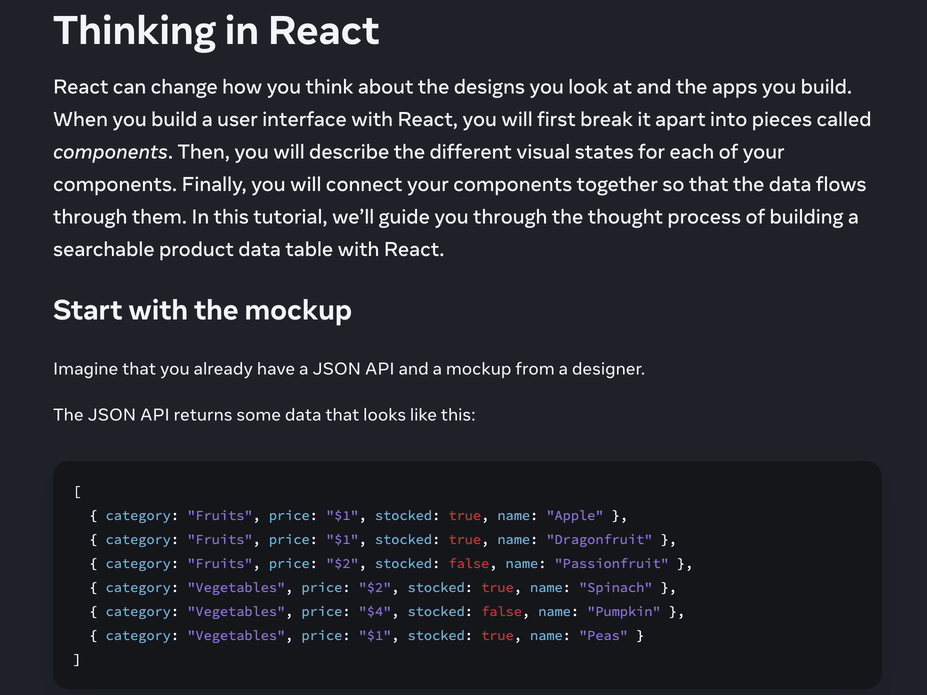Click "Vegetables" on the Peas code line
Viewport: 927px width, 695px height.
pyautogui.click(x=236, y=636)
